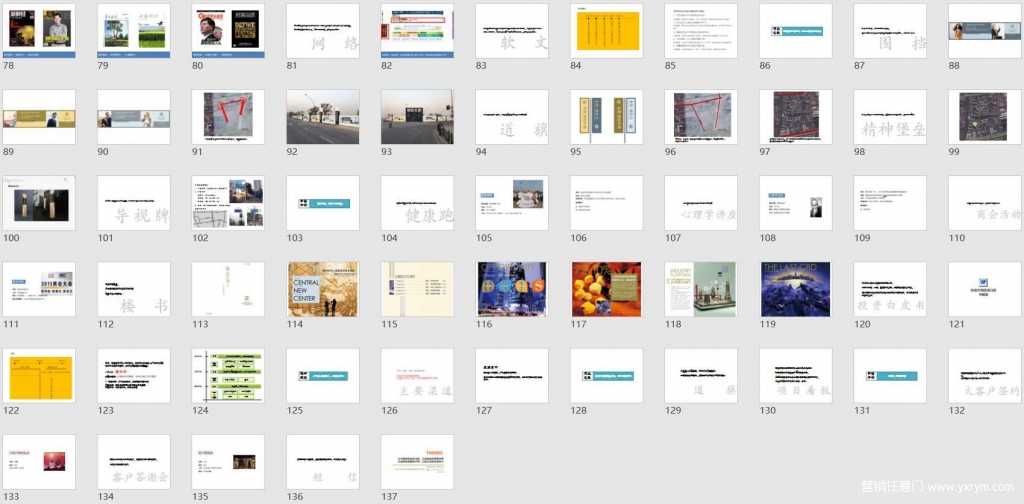Select slide 126 thumbnail
The image size is (1024, 504).
coord(417,375)
